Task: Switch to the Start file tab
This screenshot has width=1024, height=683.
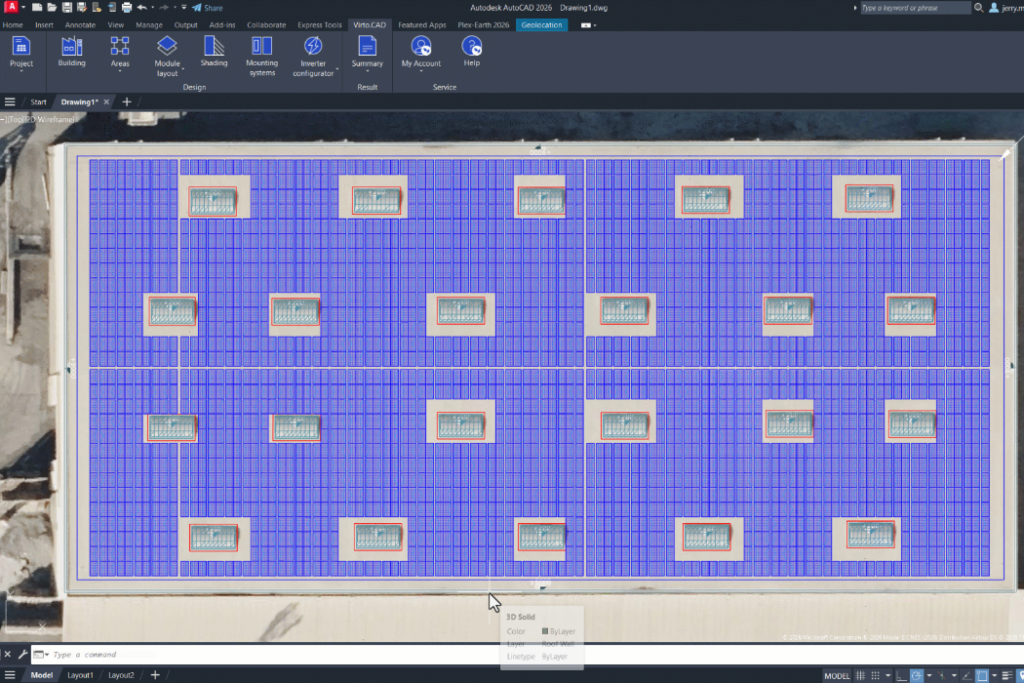Action: 39,102
